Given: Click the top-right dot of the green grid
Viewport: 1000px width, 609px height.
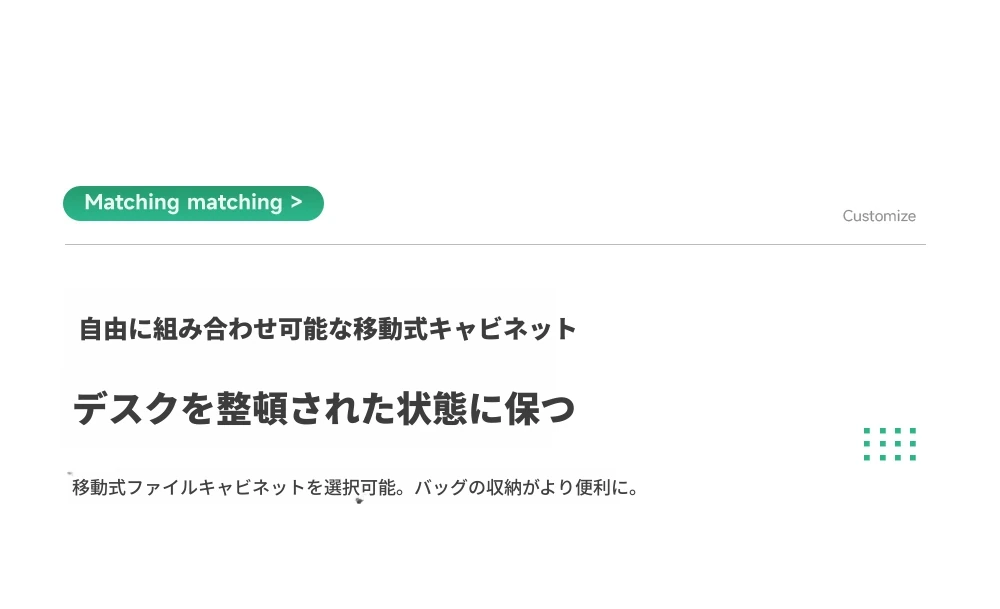Looking at the screenshot, I should pos(913,430).
